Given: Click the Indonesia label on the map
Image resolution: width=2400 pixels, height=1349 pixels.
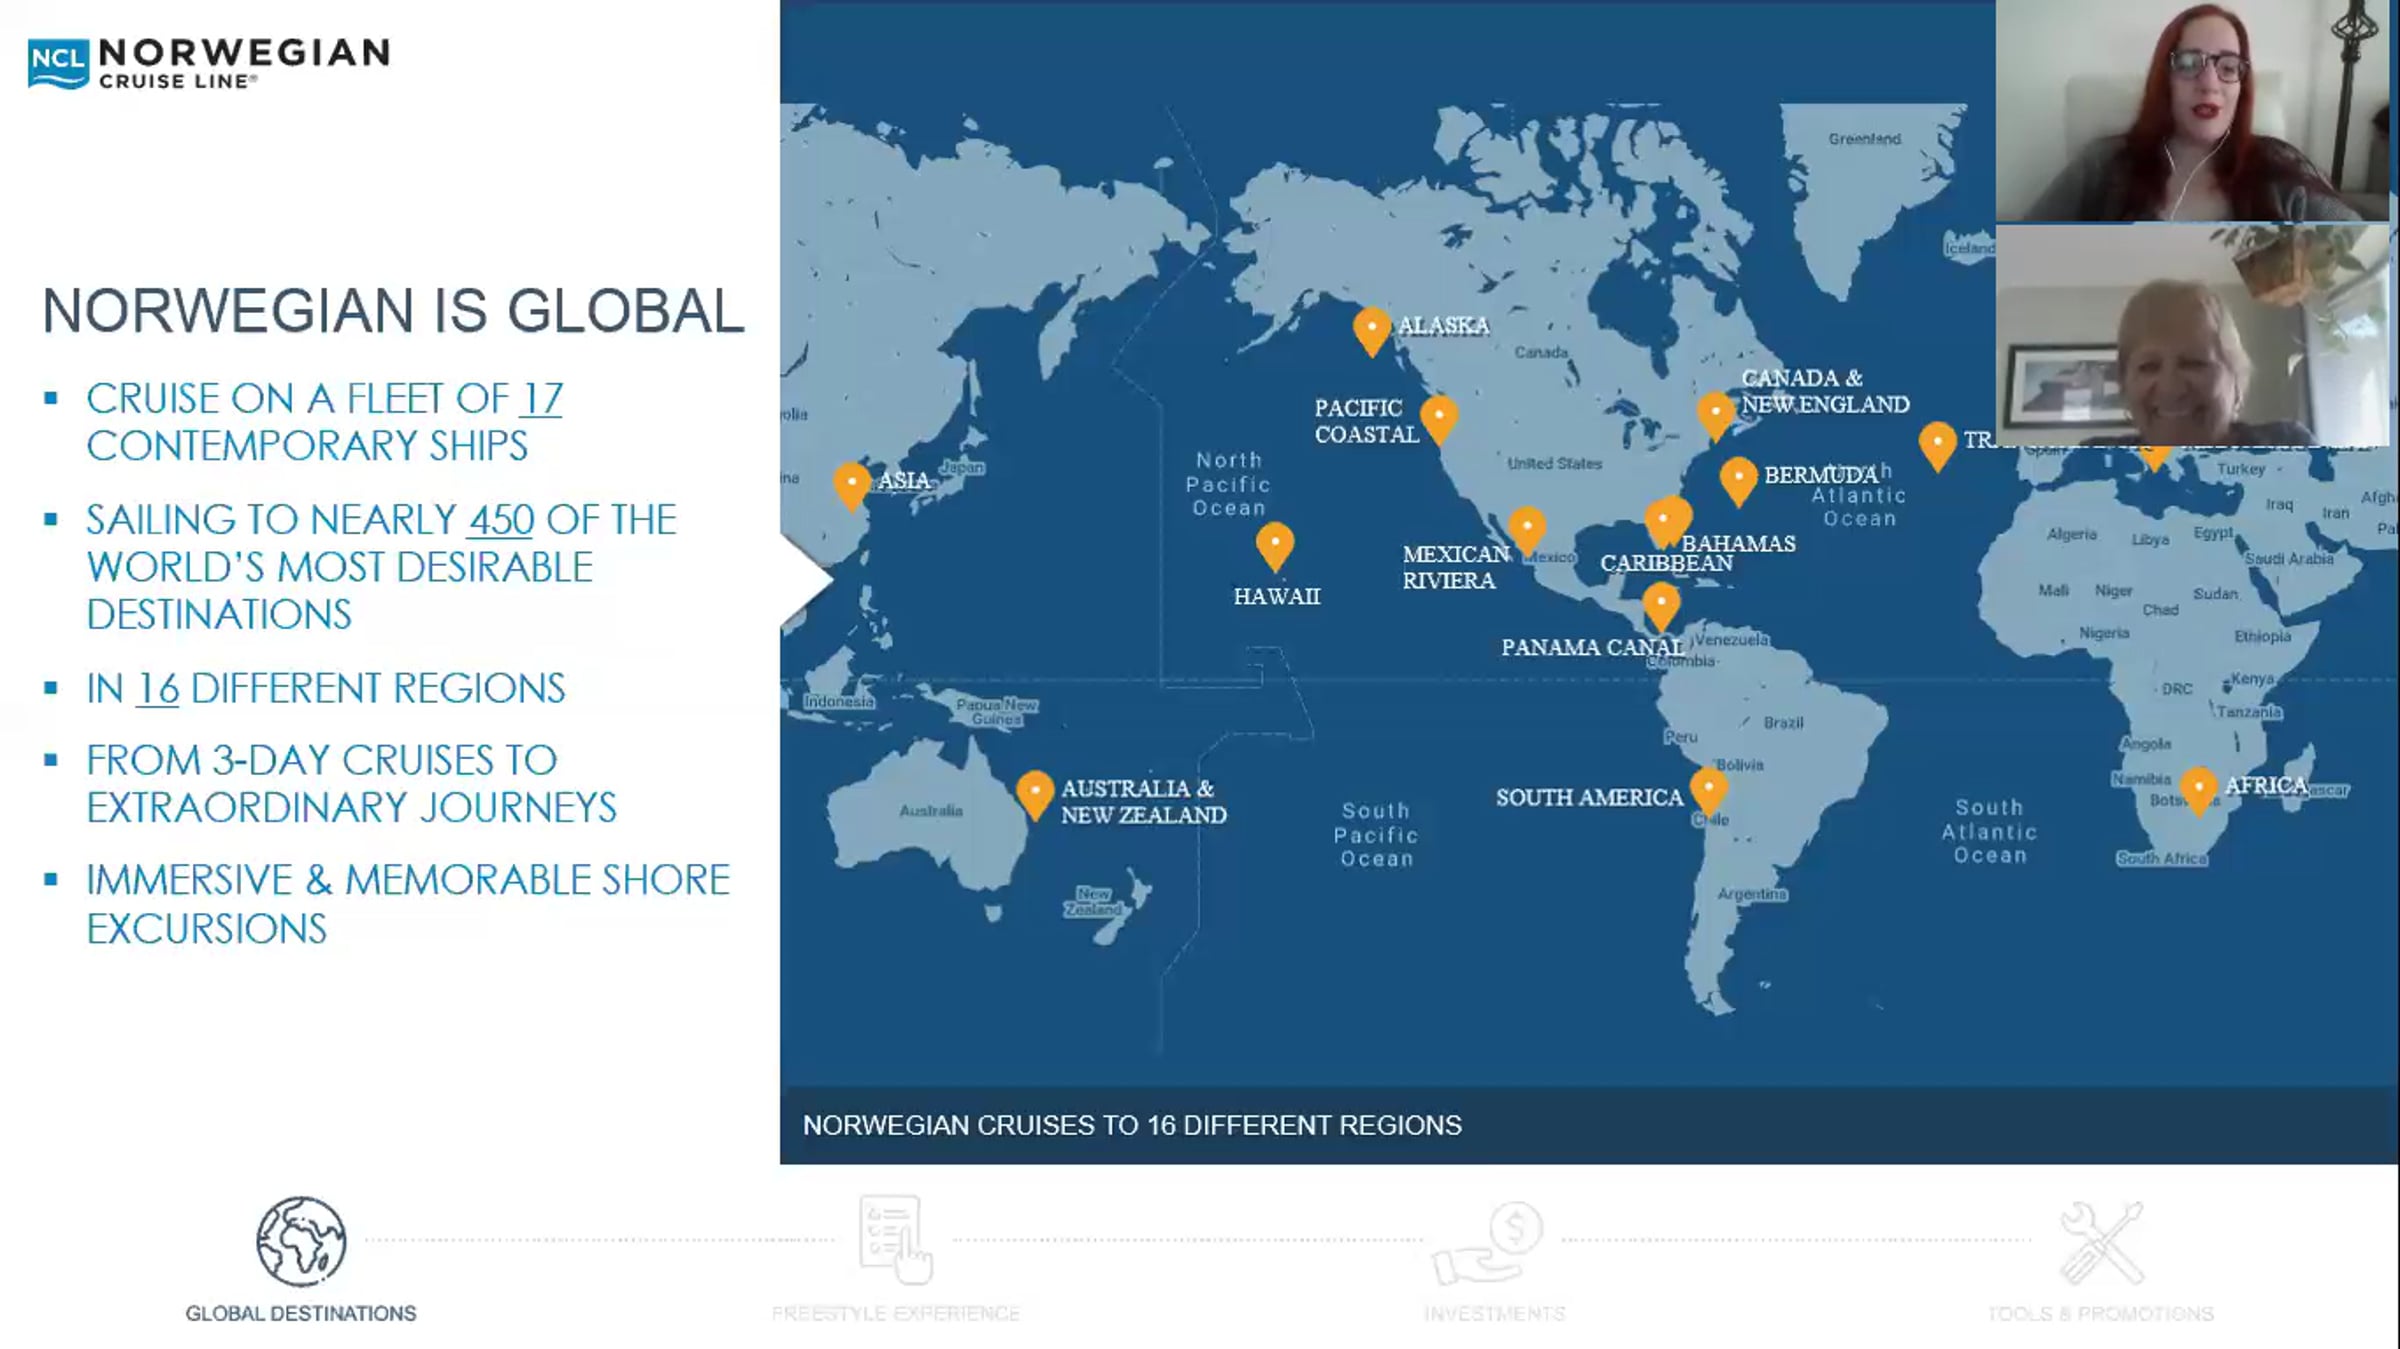Looking at the screenshot, I should pyautogui.click(x=839, y=702).
